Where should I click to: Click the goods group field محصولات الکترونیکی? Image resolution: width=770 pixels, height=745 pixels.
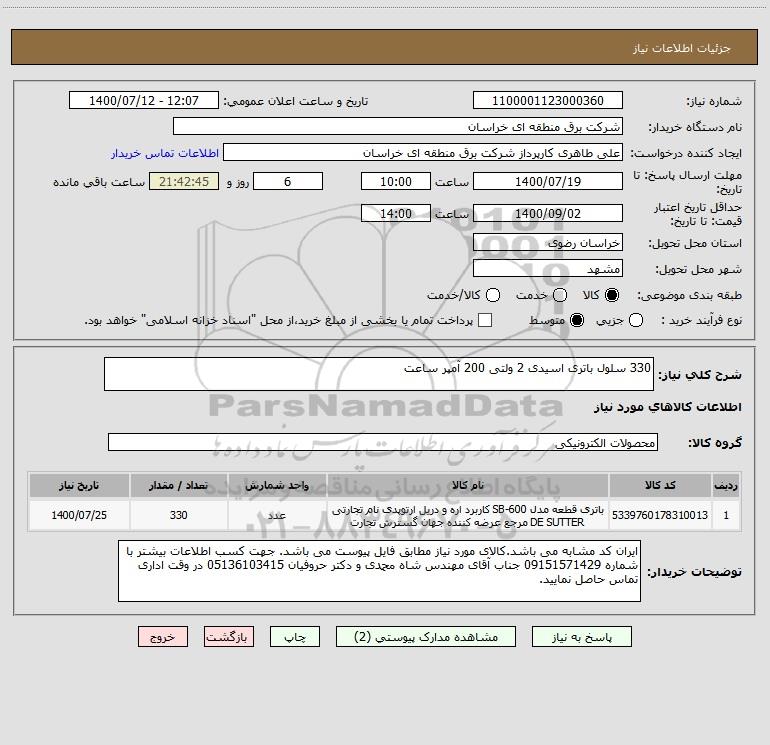click(x=383, y=442)
